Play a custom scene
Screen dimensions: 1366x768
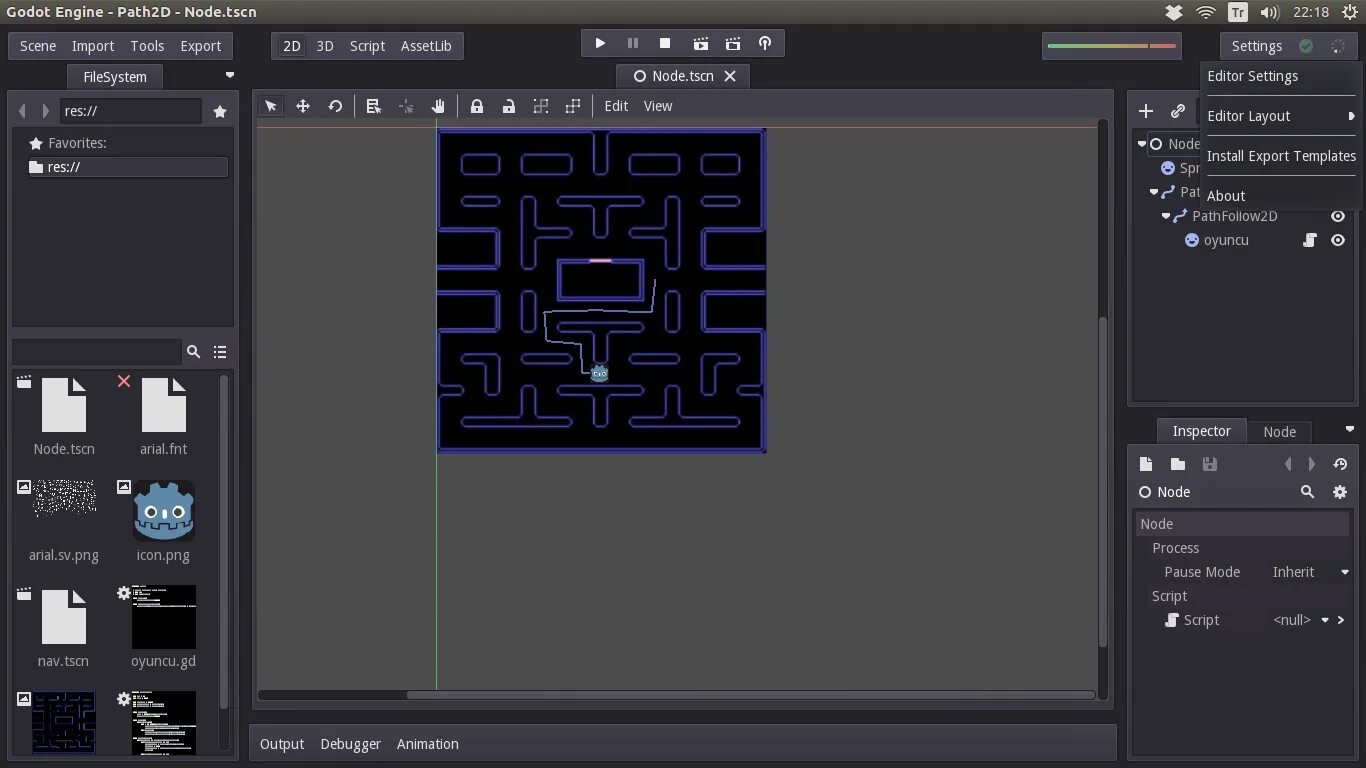tap(733, 43)
